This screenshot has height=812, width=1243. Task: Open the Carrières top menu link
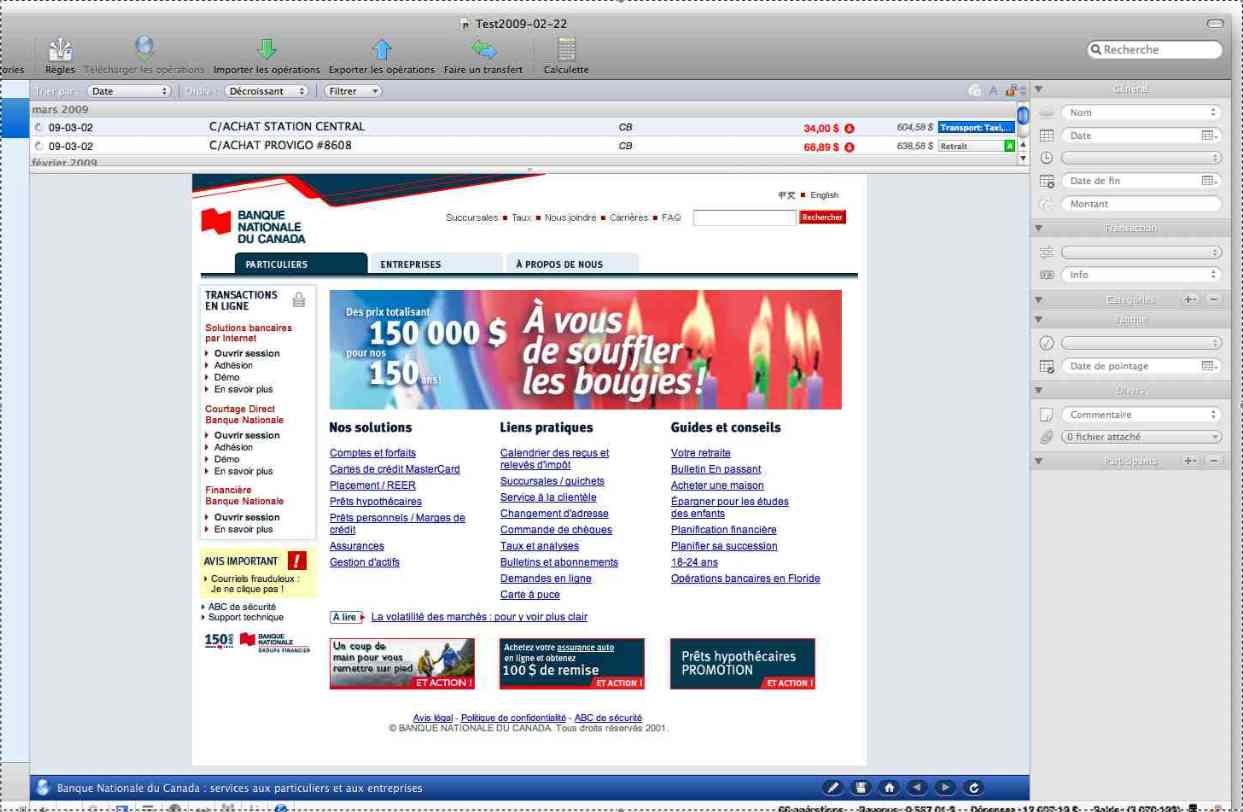click(x=629, y=218)
